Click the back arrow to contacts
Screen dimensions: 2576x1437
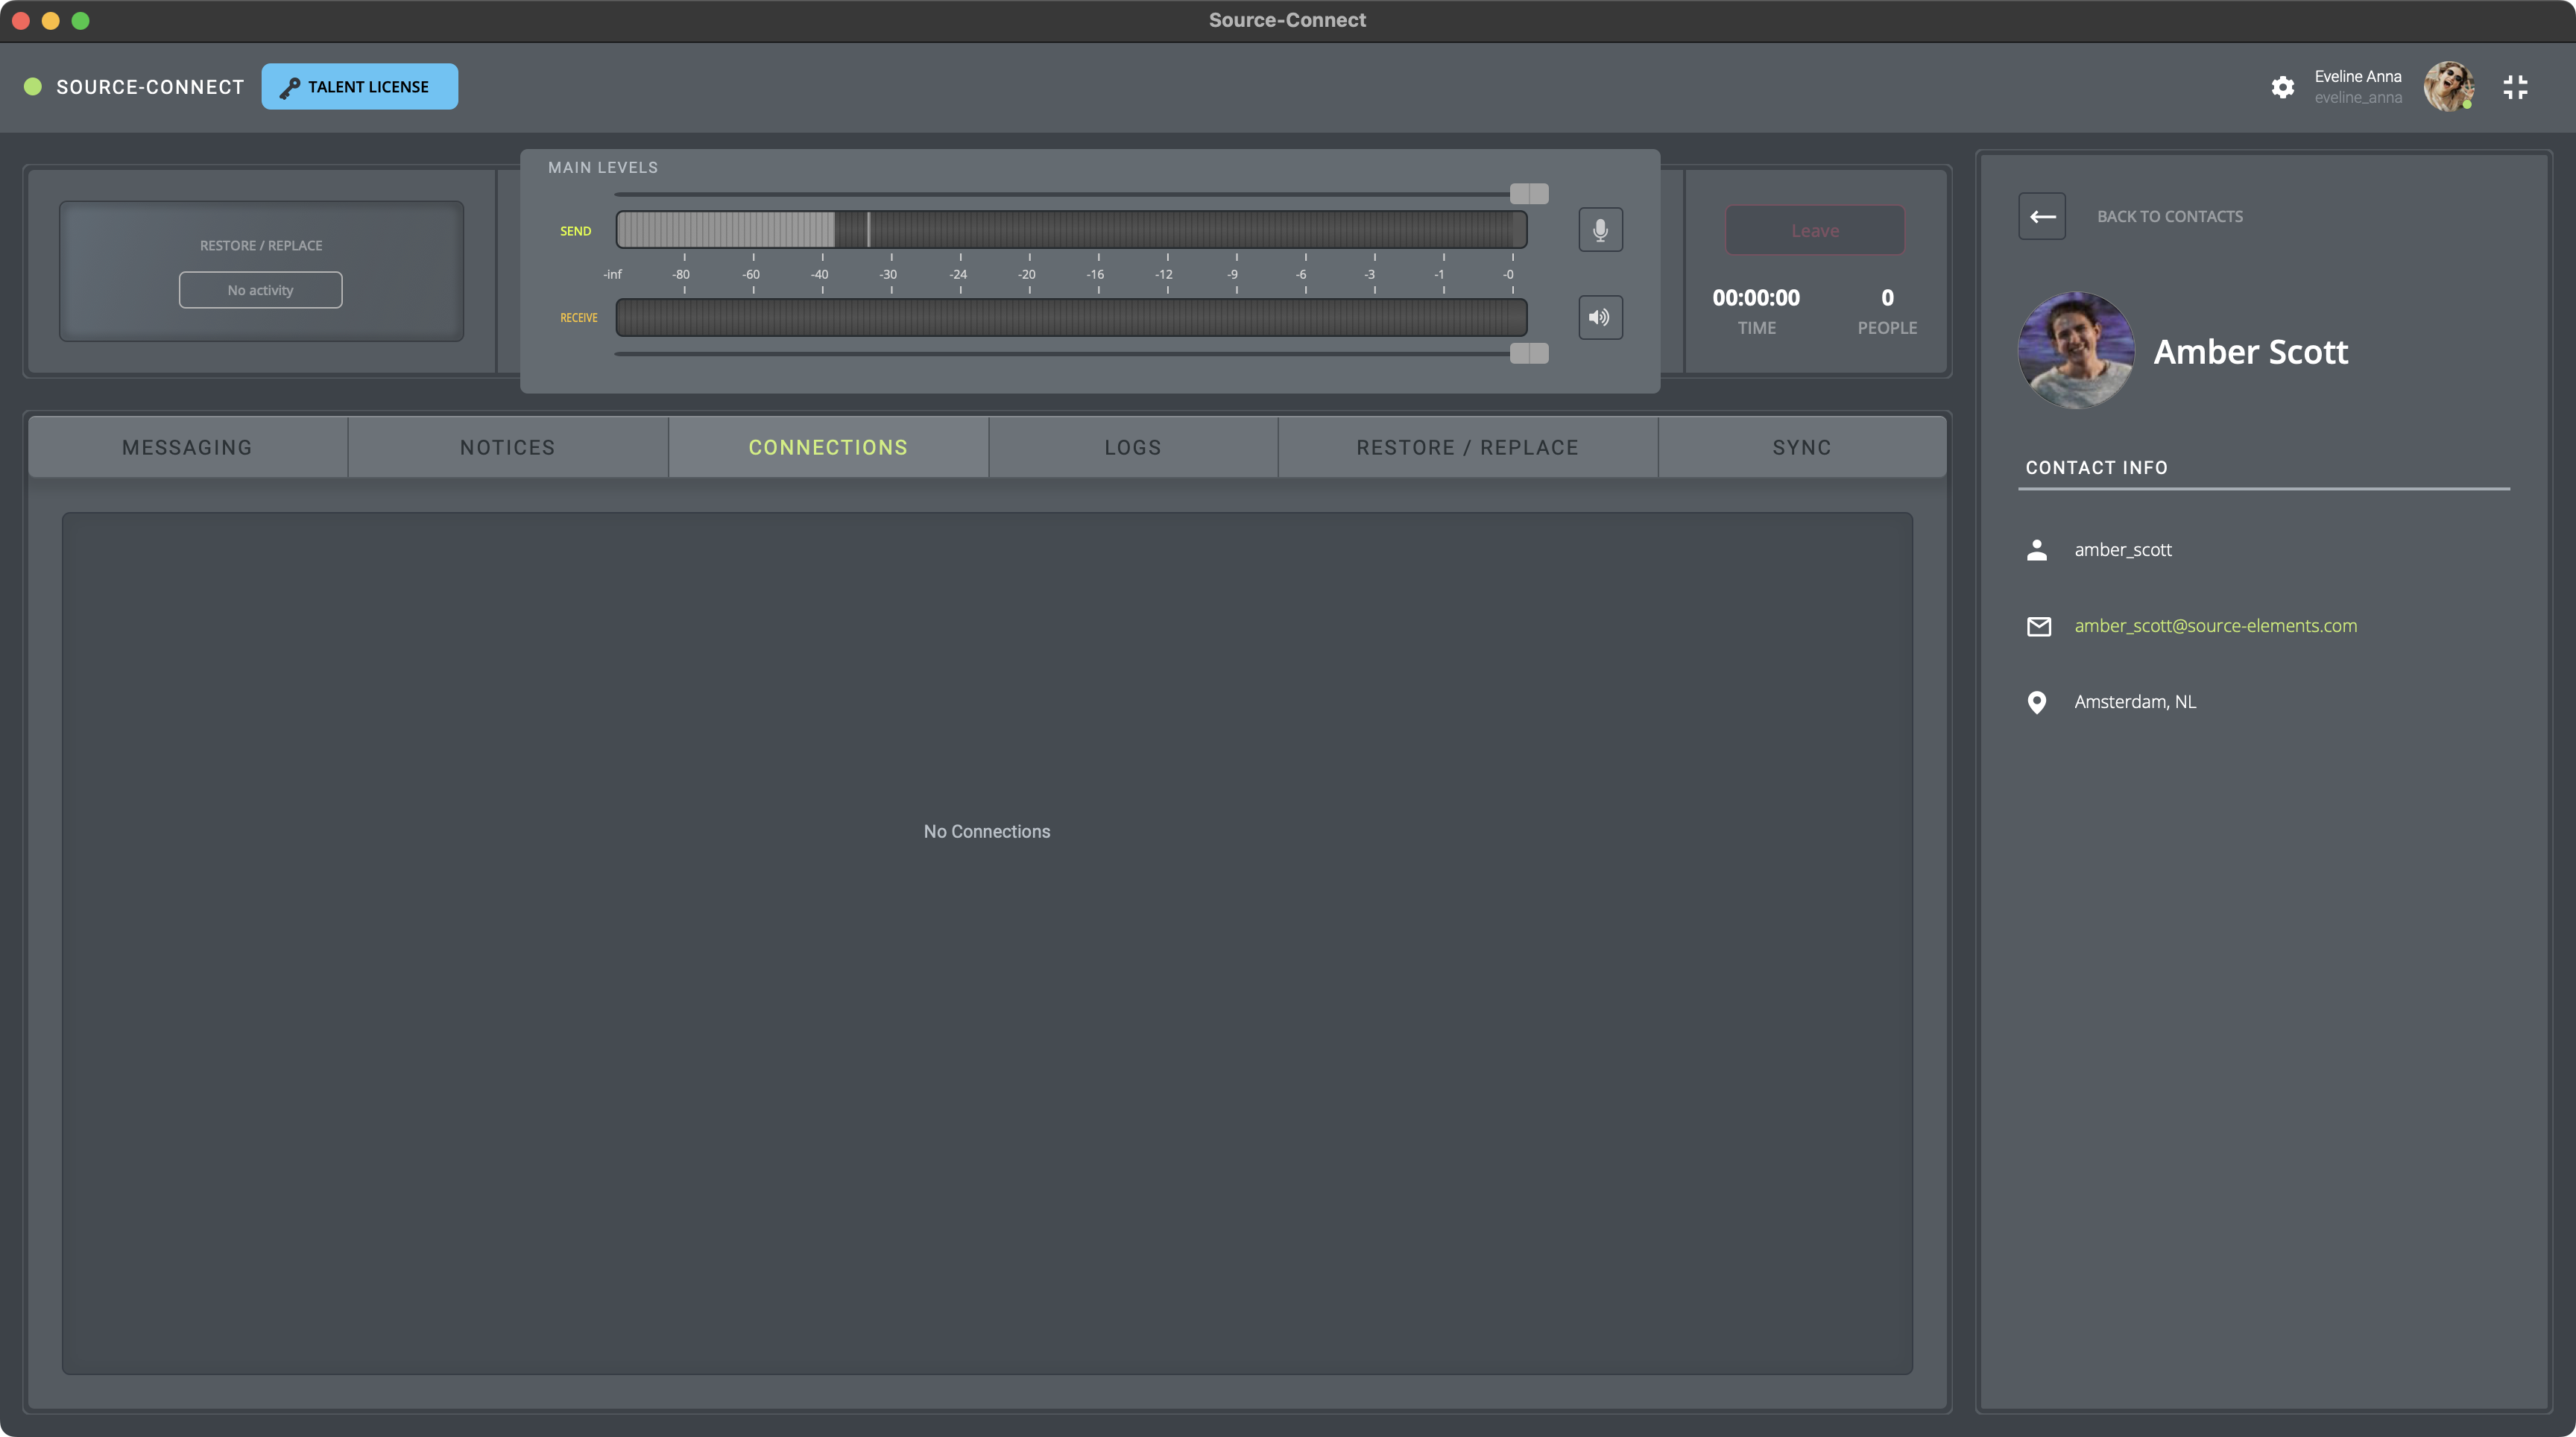point(2042,216)
